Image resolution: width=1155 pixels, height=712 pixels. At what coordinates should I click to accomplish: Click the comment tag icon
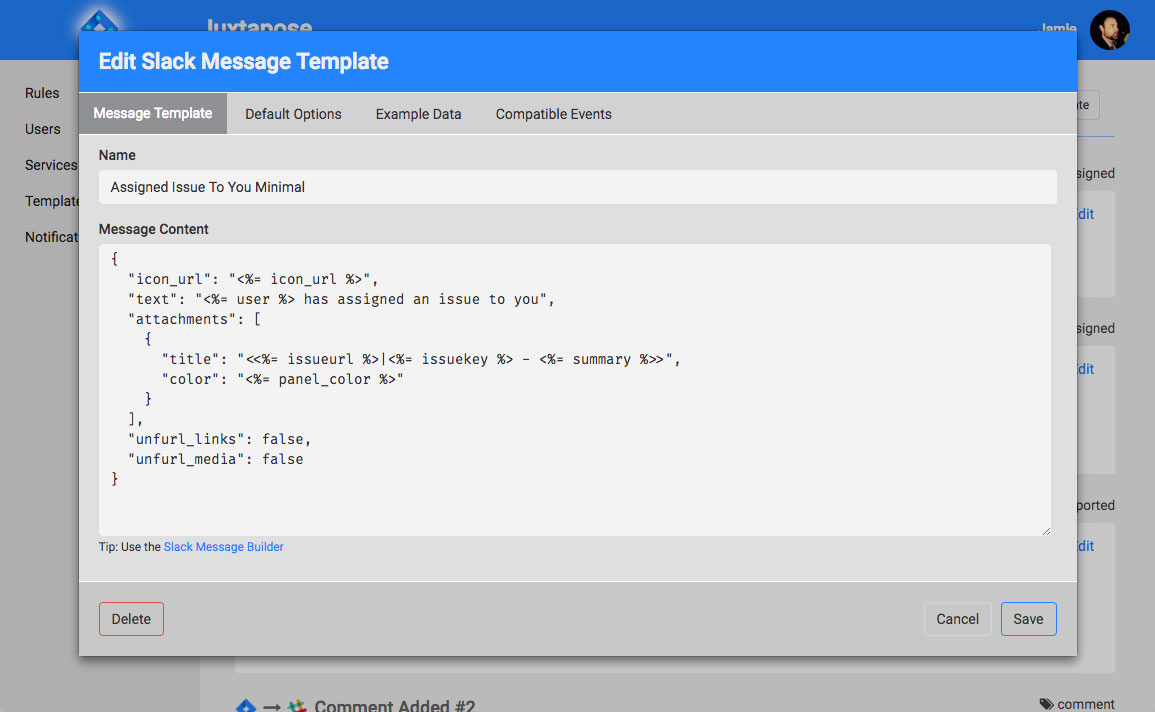1046,704
